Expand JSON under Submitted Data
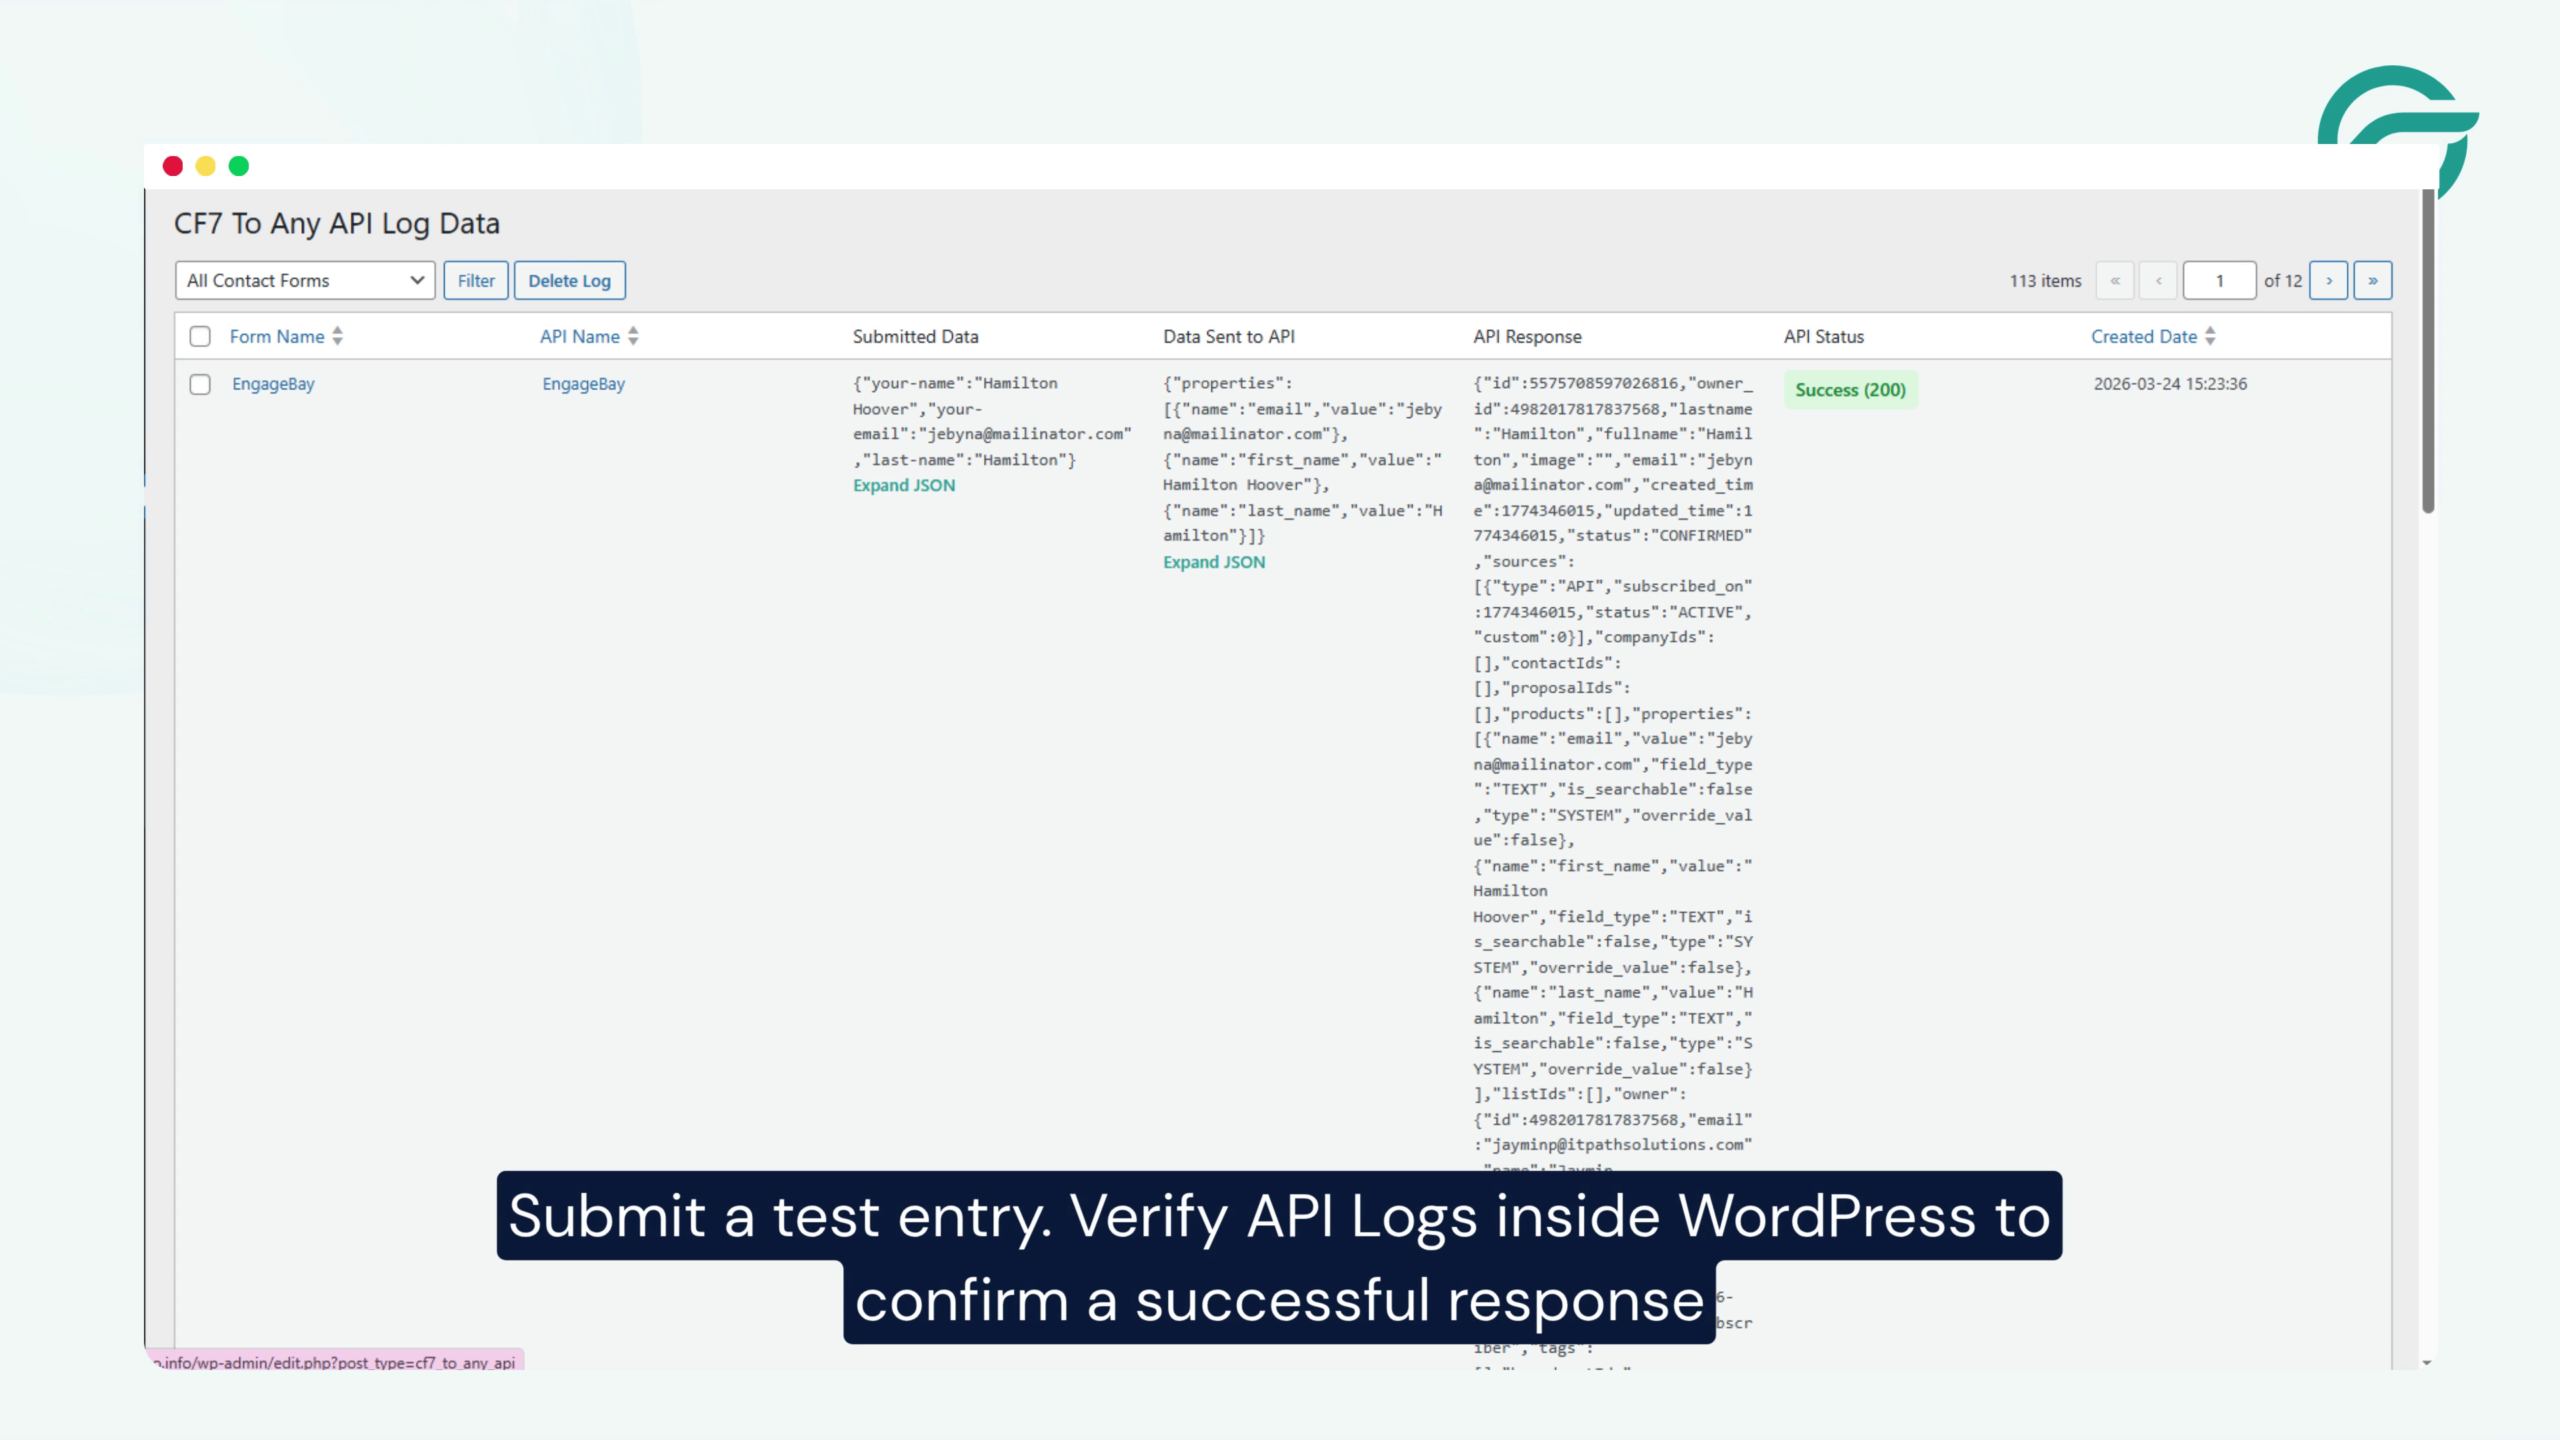The height and width of the screenshot is (1440, 2560). click(904, 486)
